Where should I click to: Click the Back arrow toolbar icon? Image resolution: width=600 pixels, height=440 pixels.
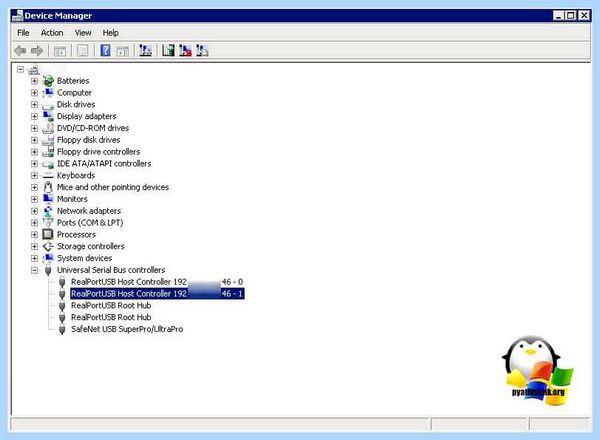(20, 51)
